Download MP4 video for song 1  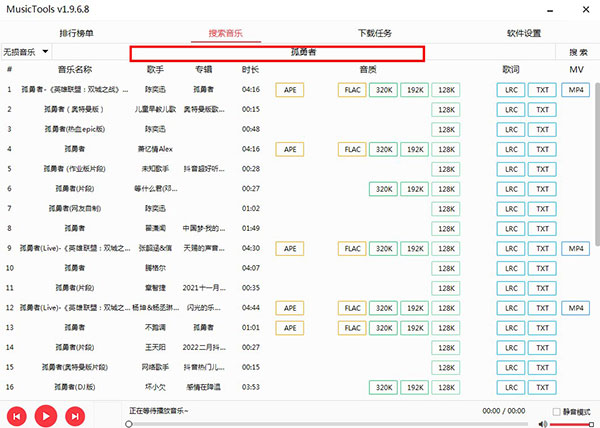click(575, 90)
